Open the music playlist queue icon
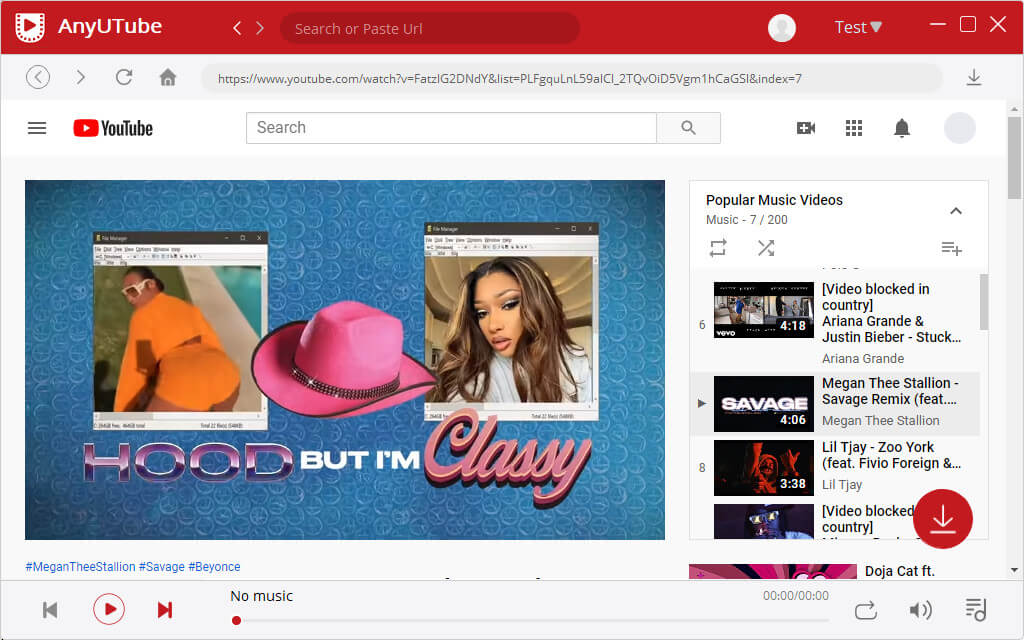Screen dimensions: 1024x640 976,610
